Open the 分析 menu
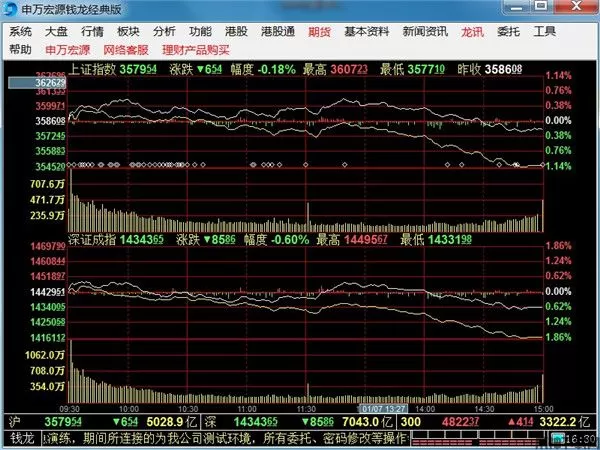600x450 pixels. pos(164,32)
